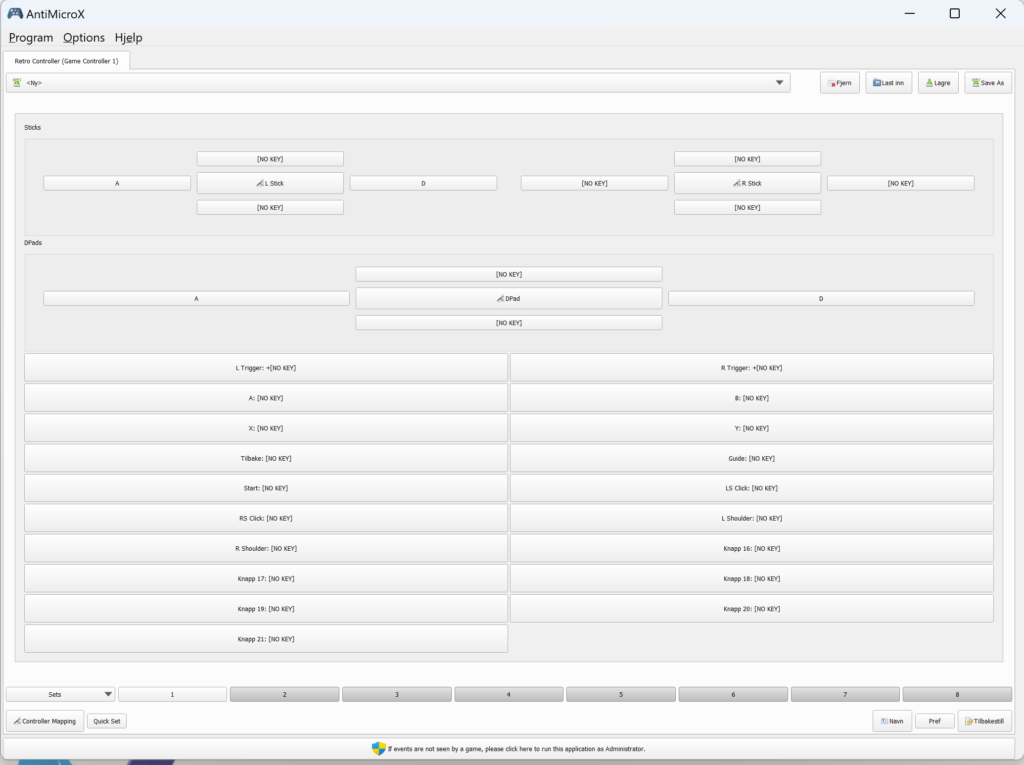Open Controller Mapping

tap(45, 721)
